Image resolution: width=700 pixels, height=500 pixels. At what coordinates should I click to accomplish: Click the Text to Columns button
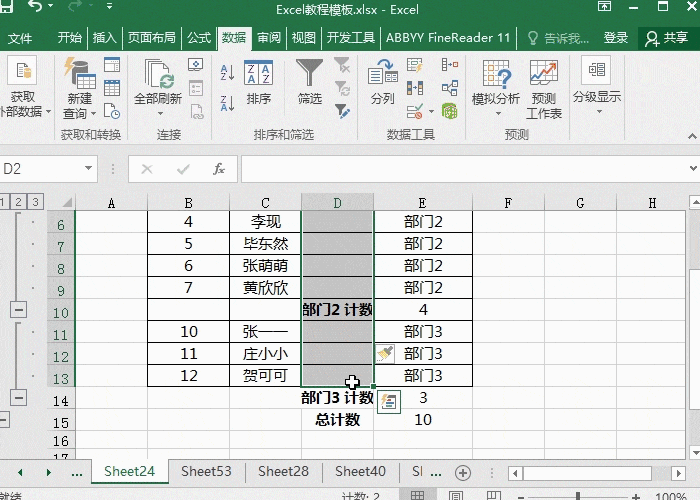pos(383,83)
